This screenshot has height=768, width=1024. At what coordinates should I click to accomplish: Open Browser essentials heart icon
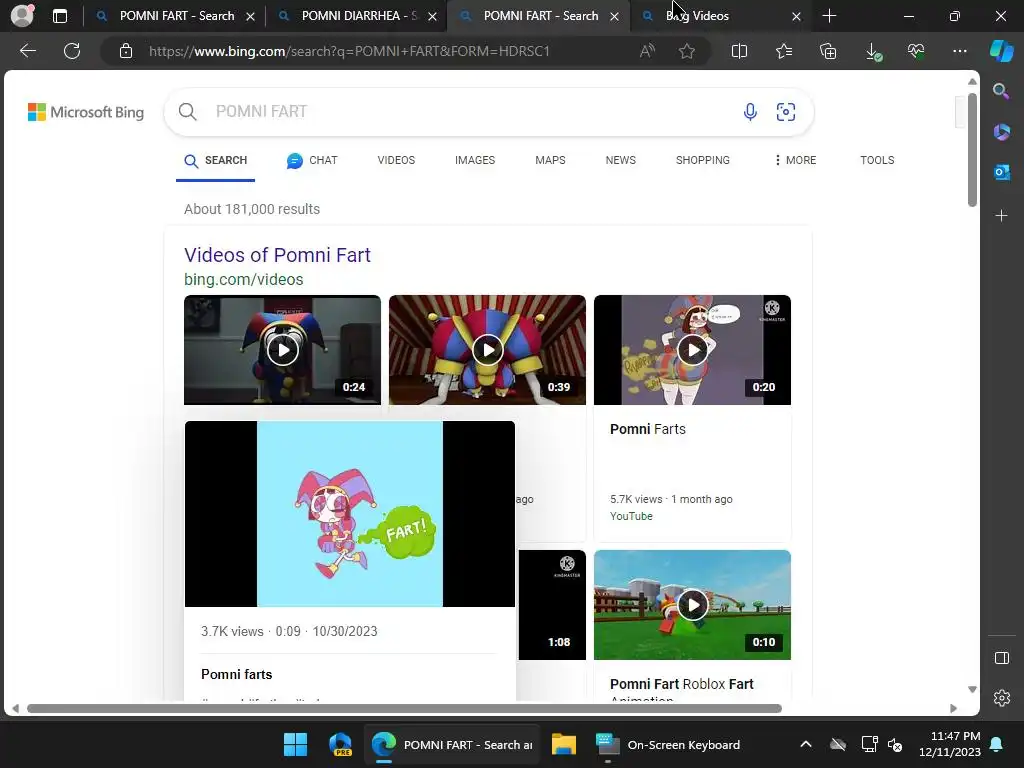click(x=916, y=51)
